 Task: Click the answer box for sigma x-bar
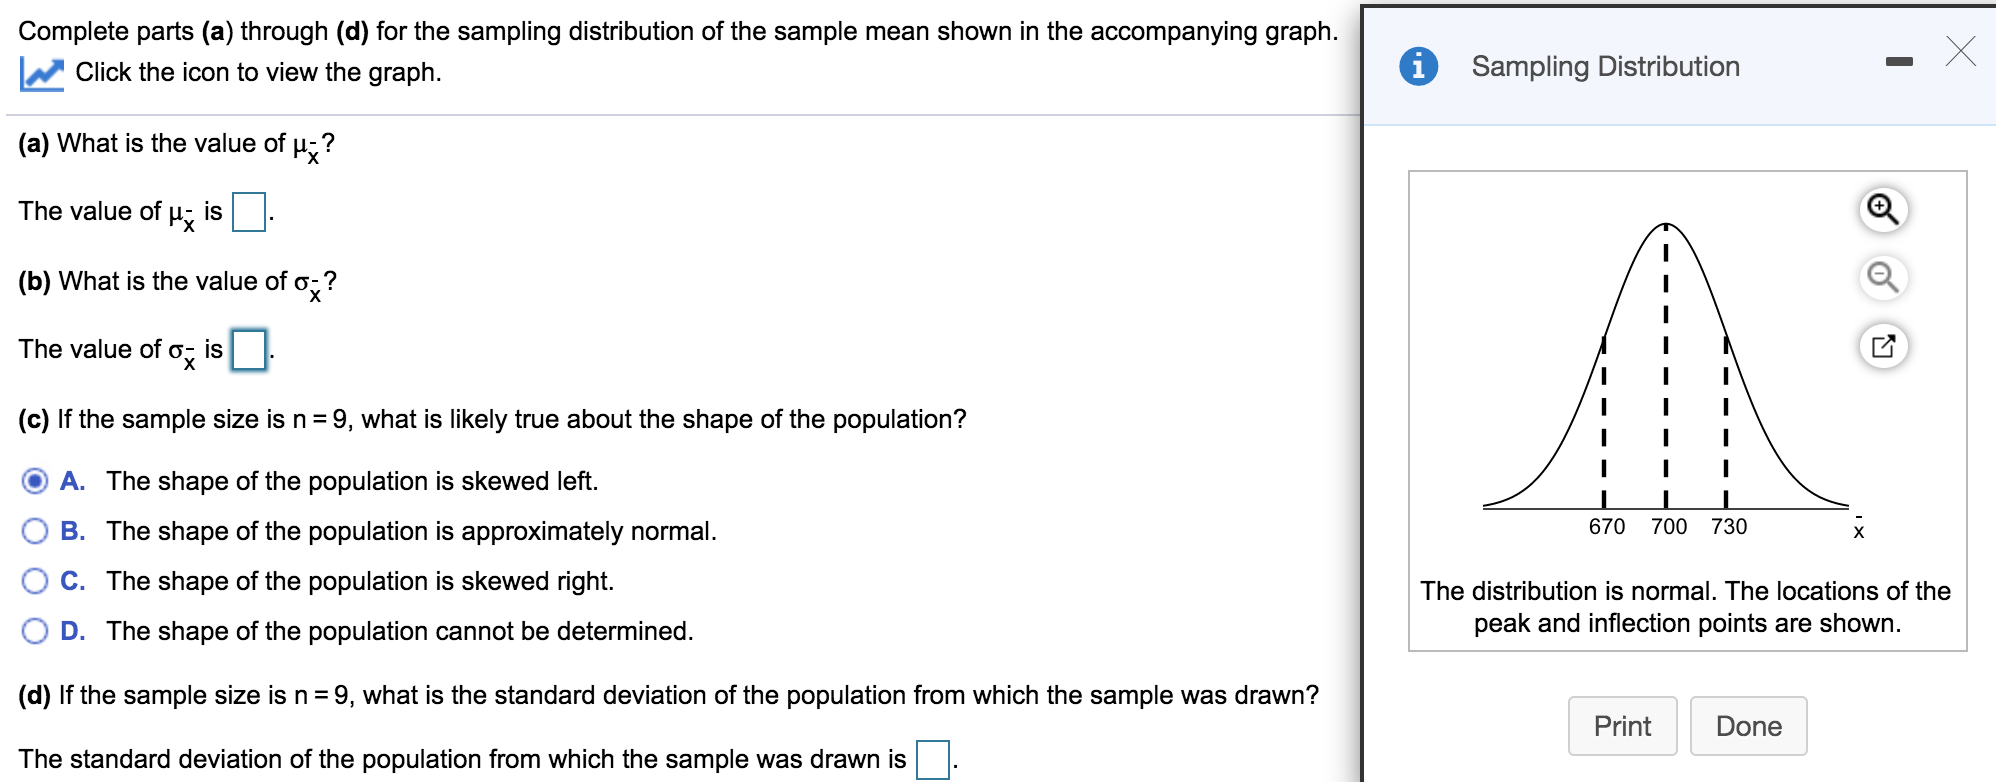point(249,349)
